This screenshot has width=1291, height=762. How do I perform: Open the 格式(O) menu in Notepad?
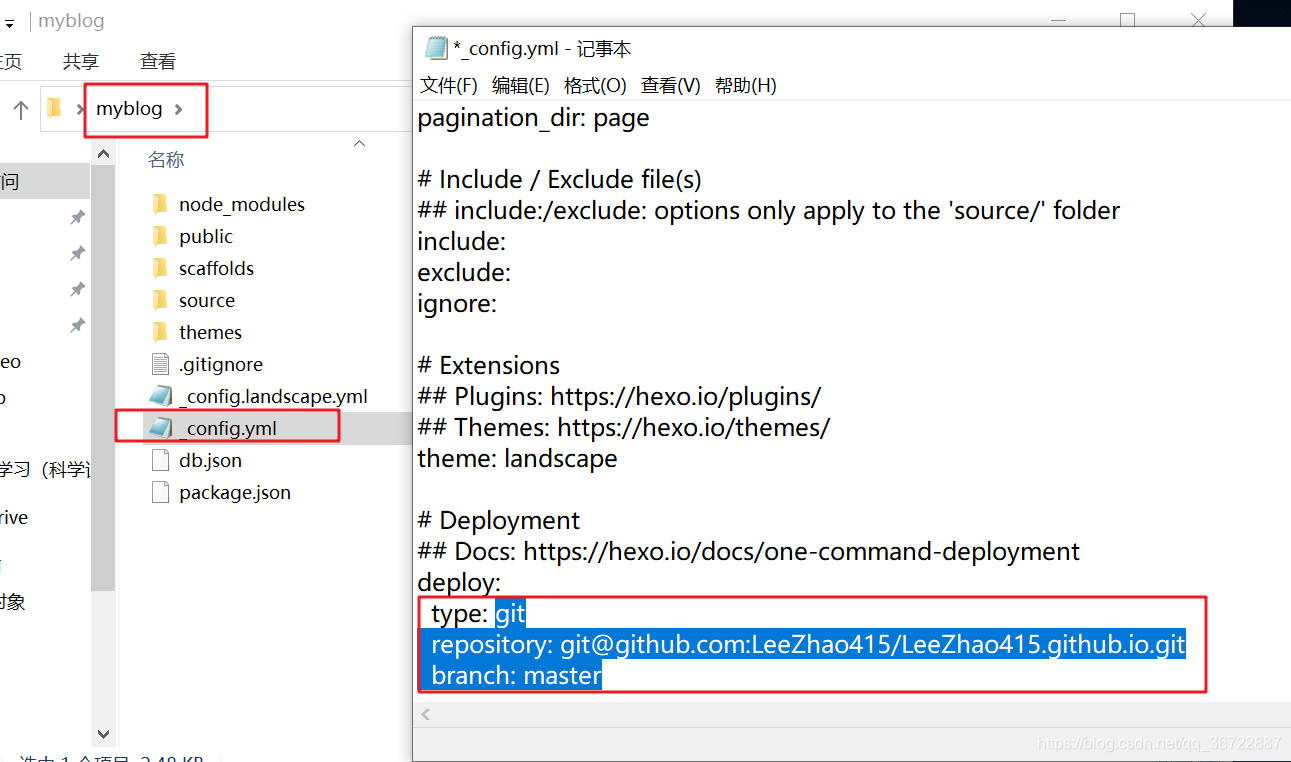tap(595, 85)
